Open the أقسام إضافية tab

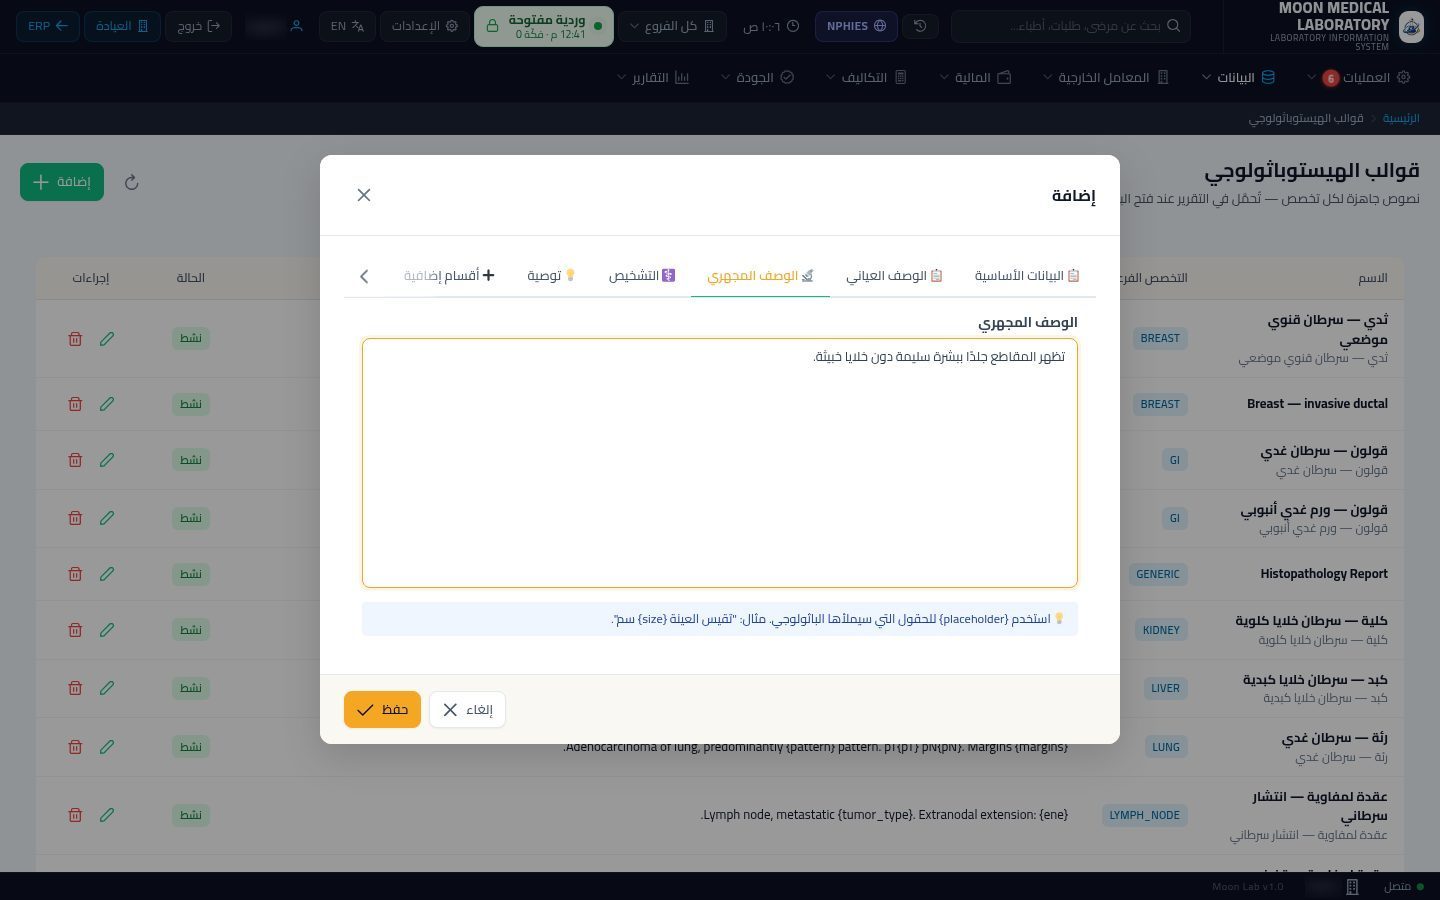tap(449, 275)
